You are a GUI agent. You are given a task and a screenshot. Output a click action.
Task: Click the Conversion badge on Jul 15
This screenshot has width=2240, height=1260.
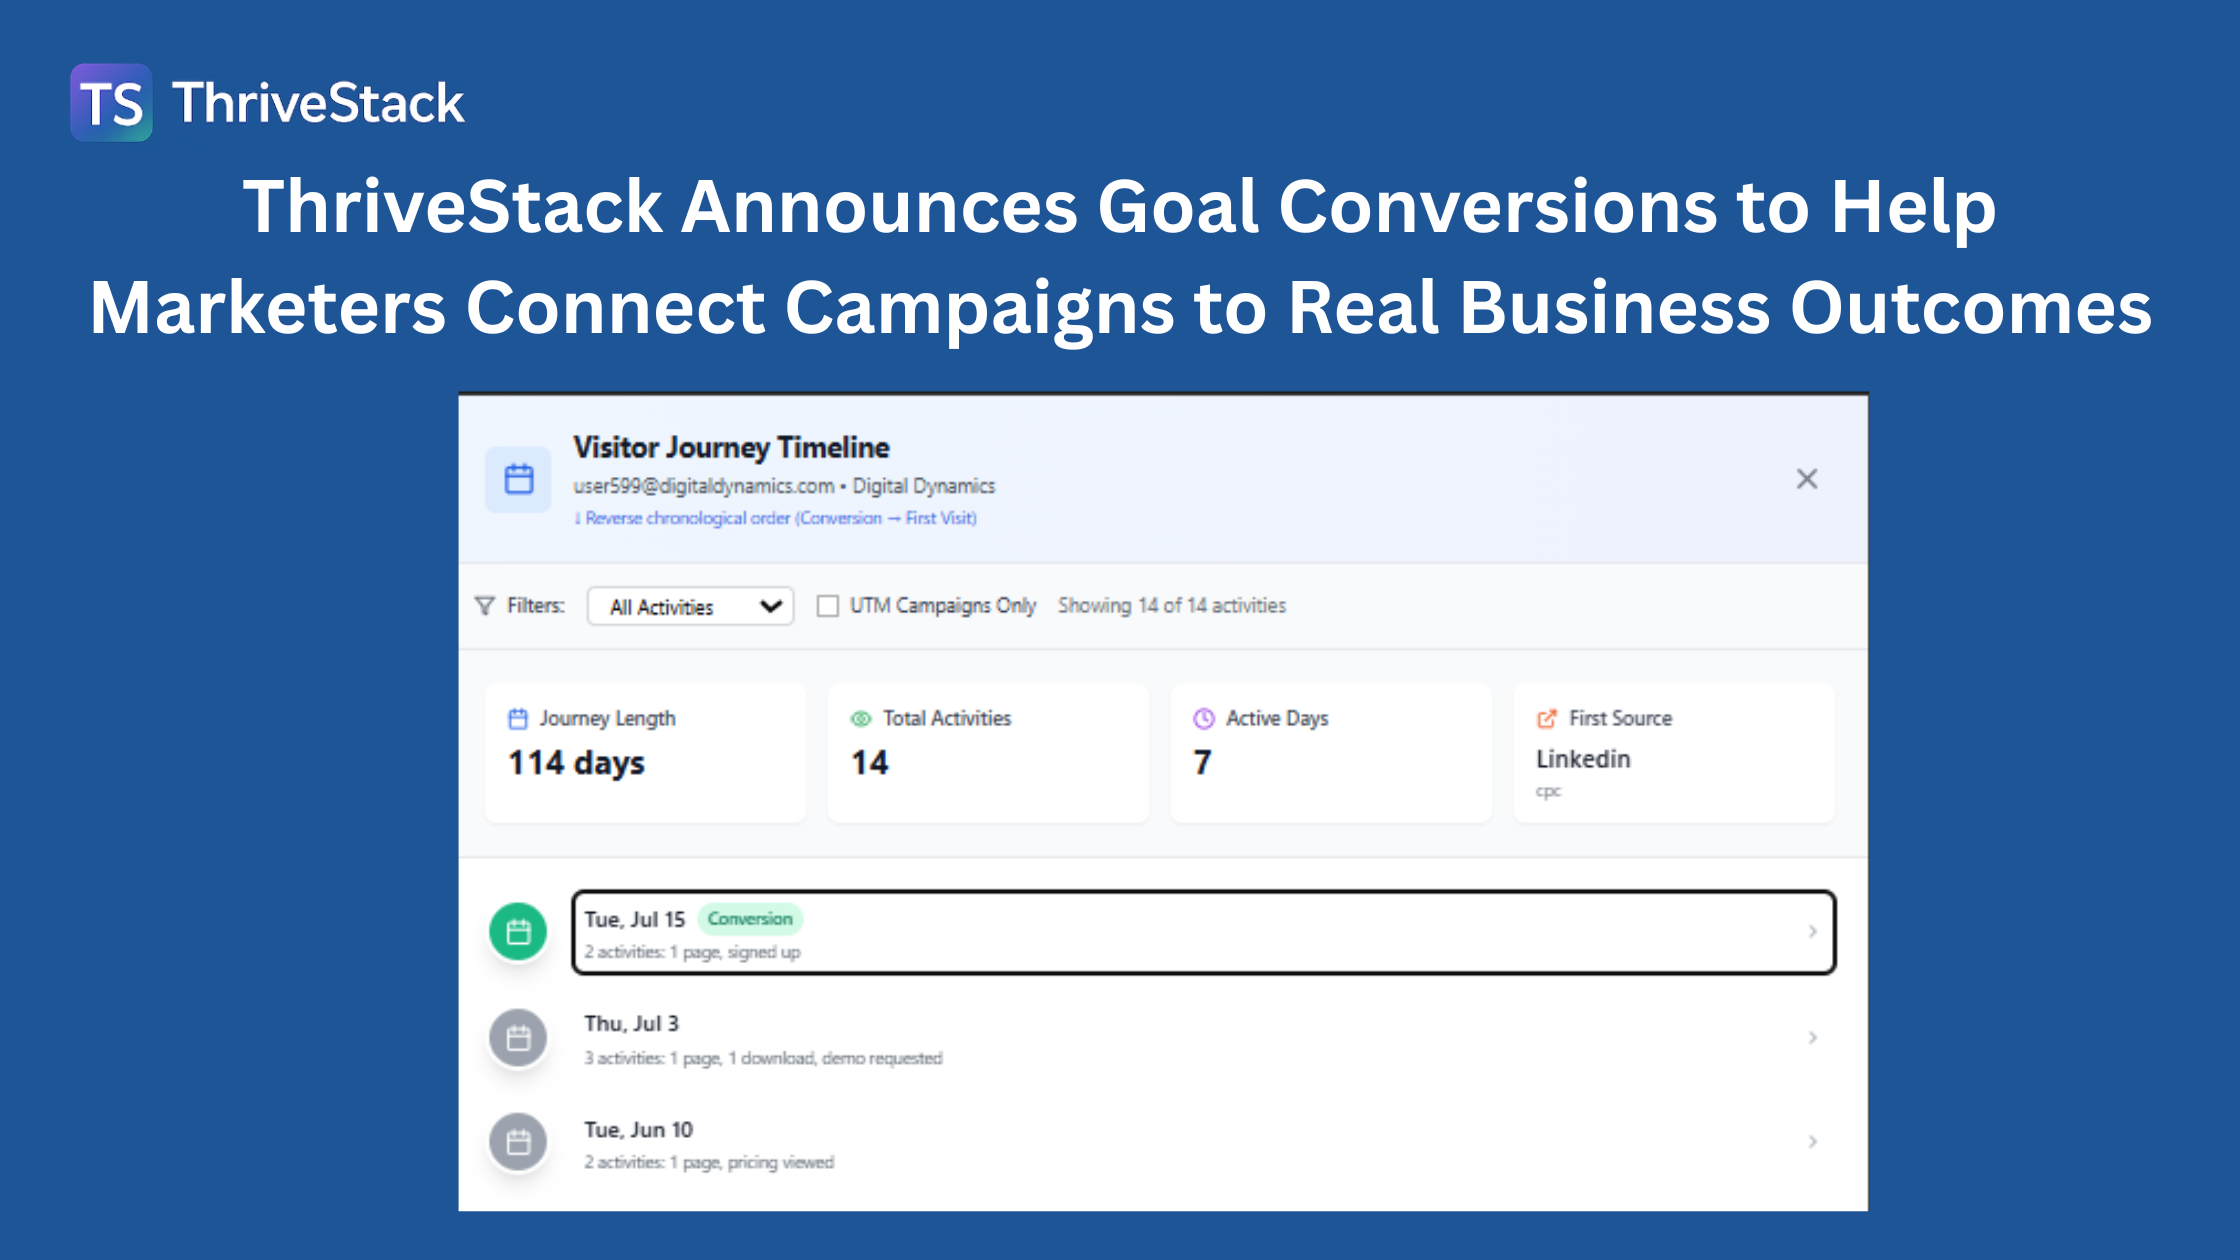click(x=749, y=919)
